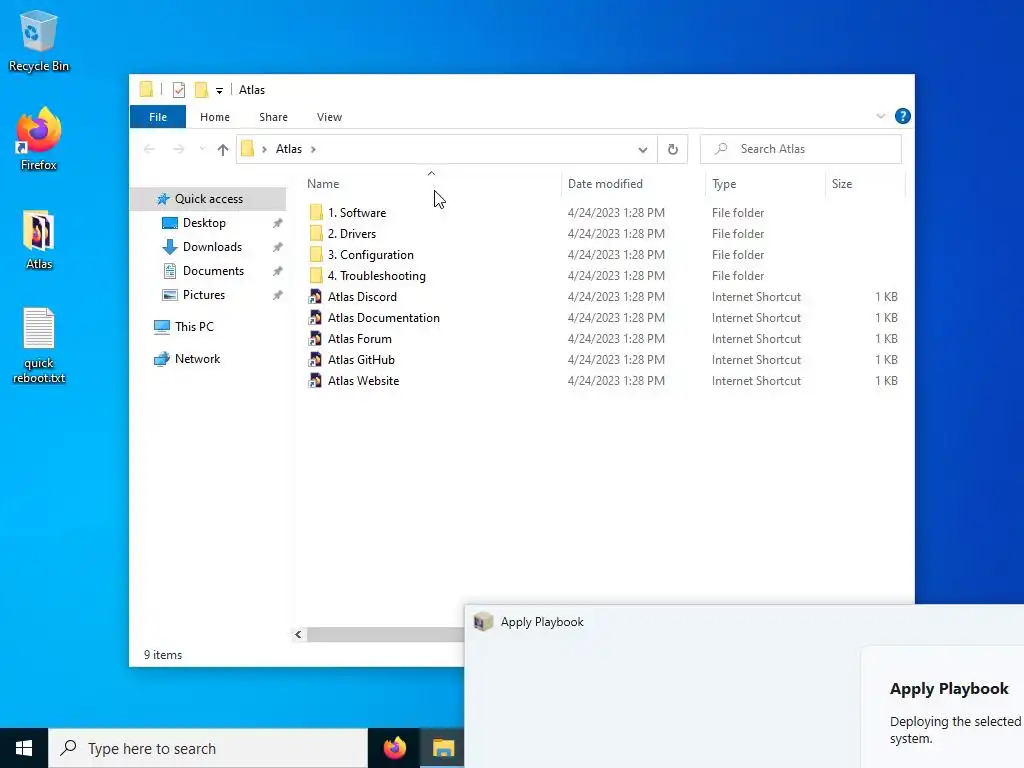Image resolution: width=1024 pixels, height=768 pixels.
Task: Click File Explorer in the taskbar
Action: coord(443,748)
